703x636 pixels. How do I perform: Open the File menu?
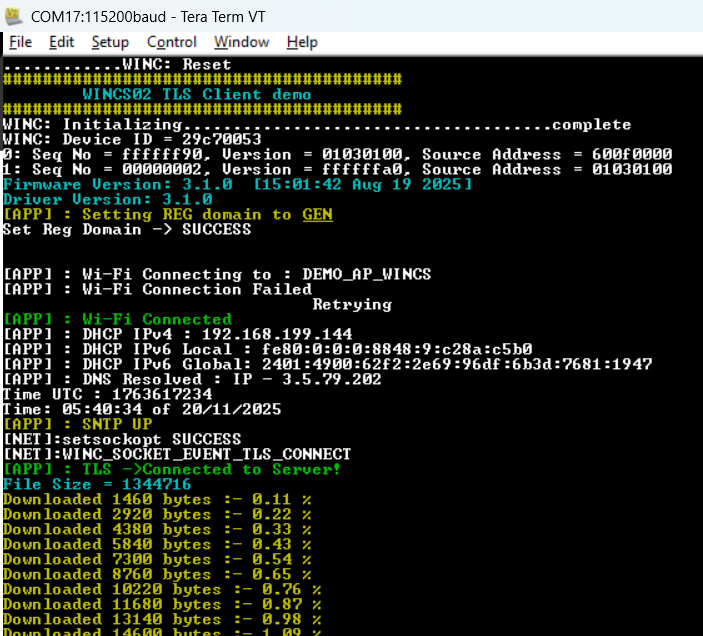(x=20, y=42)
